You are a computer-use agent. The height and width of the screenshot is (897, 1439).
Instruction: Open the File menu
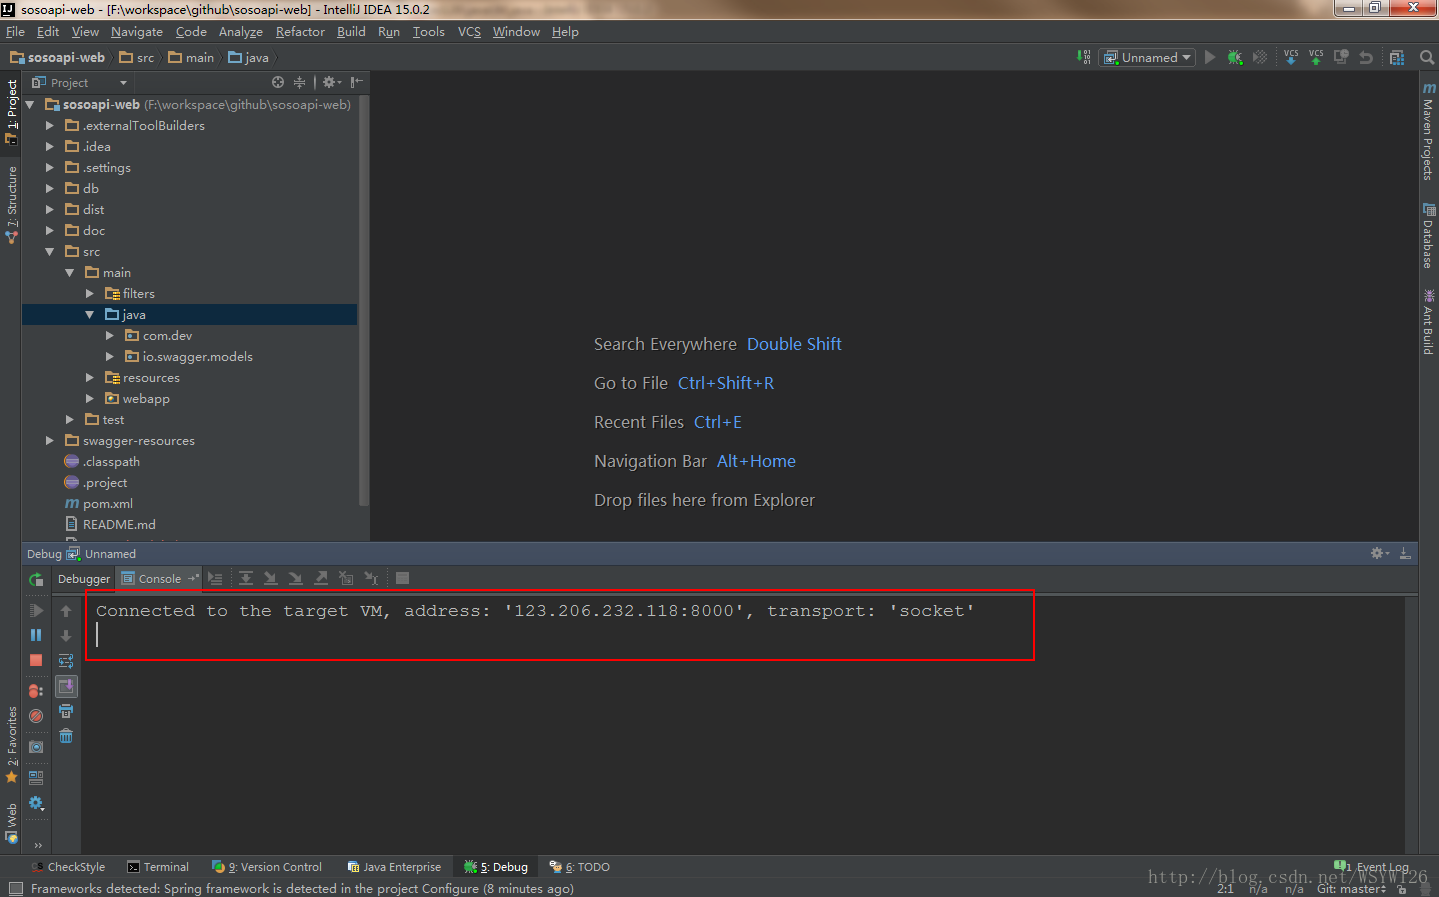15,32
